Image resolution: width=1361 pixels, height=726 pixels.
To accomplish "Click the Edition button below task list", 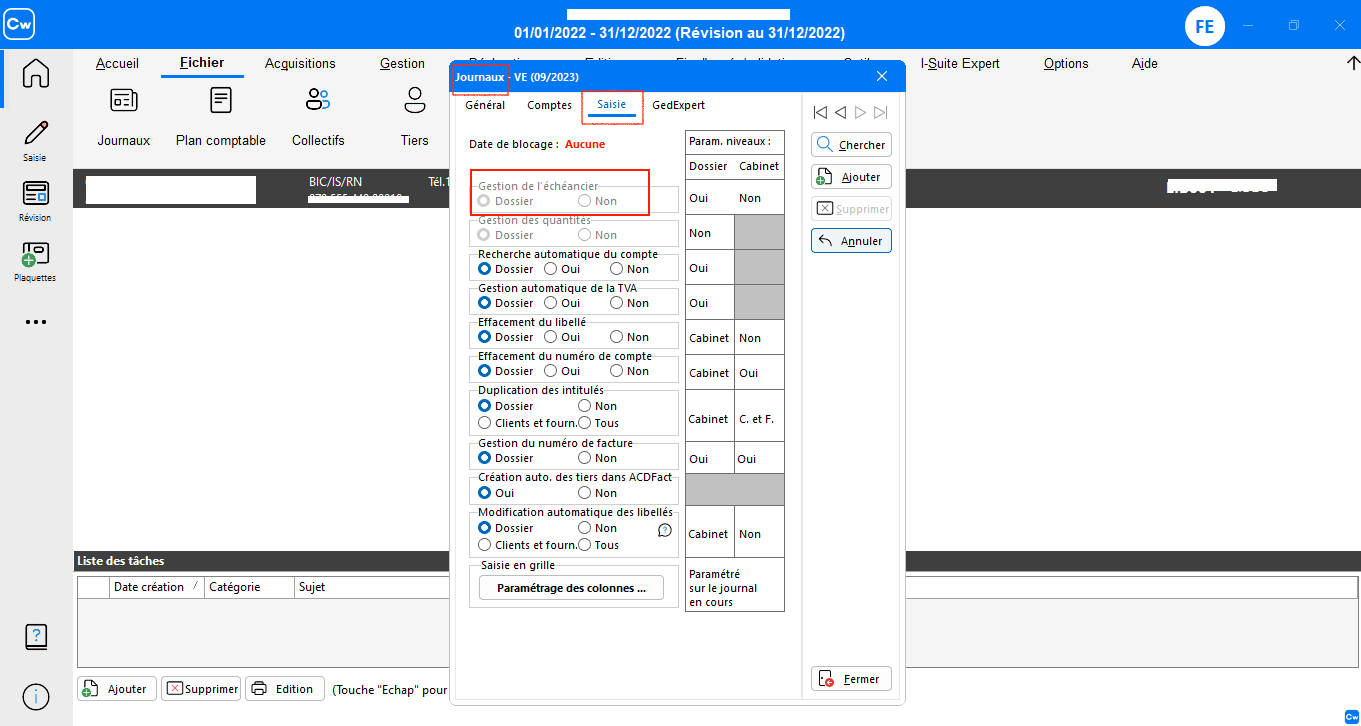I will click(285, 689).
